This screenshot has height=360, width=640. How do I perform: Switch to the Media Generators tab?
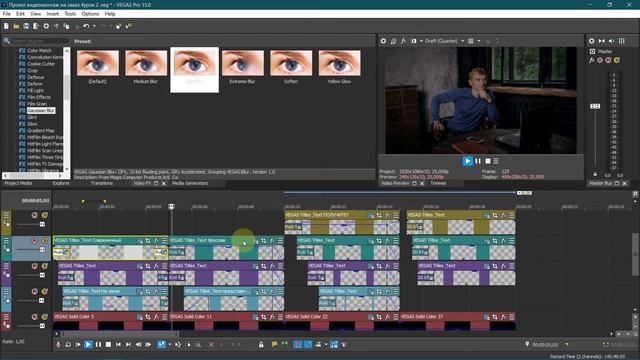(x=190, y=183)
